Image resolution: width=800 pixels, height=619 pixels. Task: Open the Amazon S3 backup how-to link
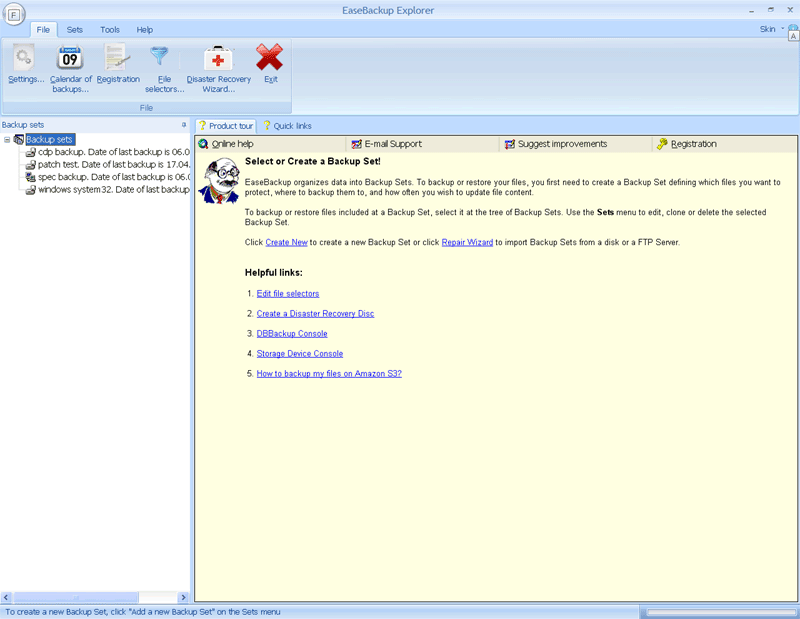329,374
